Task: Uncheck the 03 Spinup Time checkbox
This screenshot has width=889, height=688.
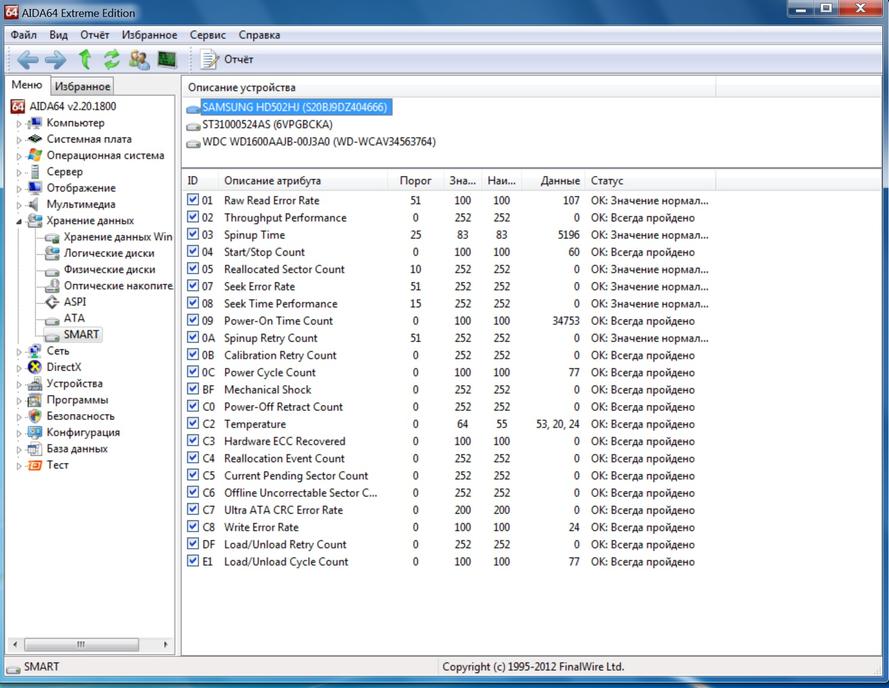Action: 193,234
